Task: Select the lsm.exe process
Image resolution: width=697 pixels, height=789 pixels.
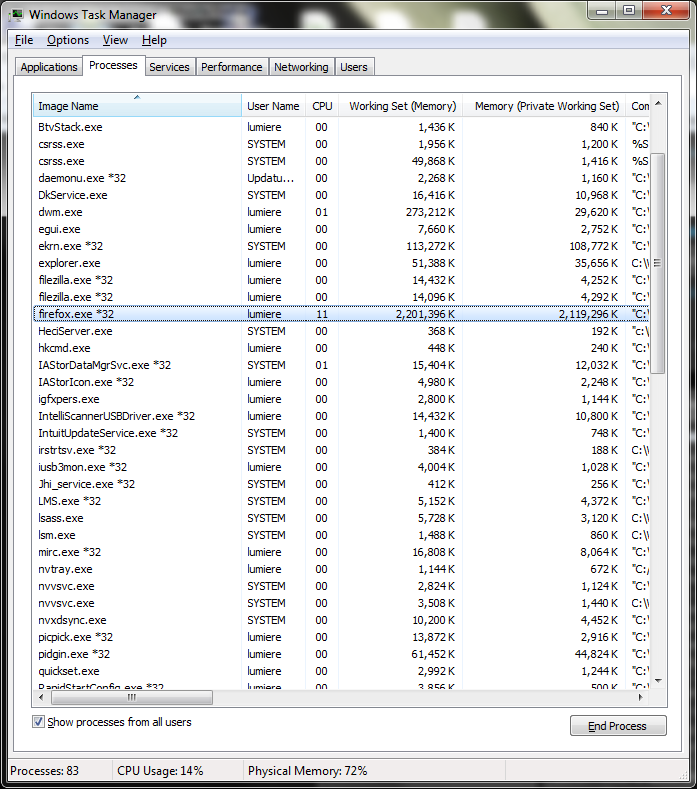Action: (x=341, y=535)
